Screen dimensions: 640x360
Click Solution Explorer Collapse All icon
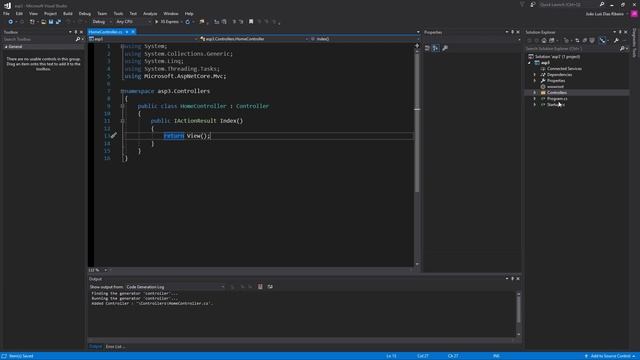click(x=584, y=40)
